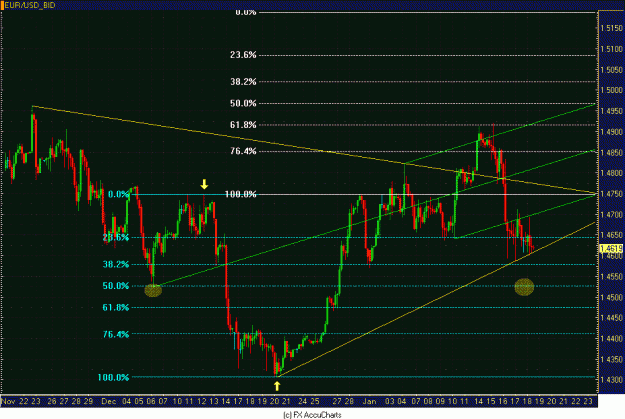Click the 1.4450 price axis label
Screen dimensions: 625x419
pyautogui.click(x=611, y=318)
